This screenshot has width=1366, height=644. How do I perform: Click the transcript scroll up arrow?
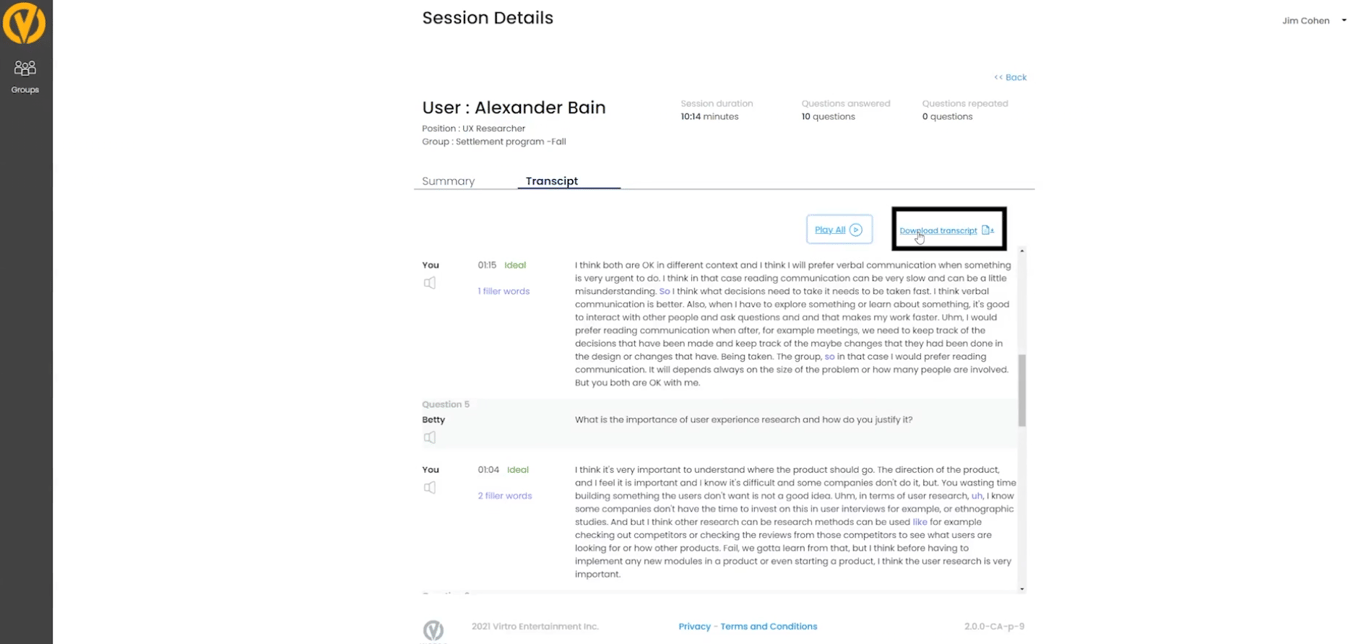click(1021, 251)
